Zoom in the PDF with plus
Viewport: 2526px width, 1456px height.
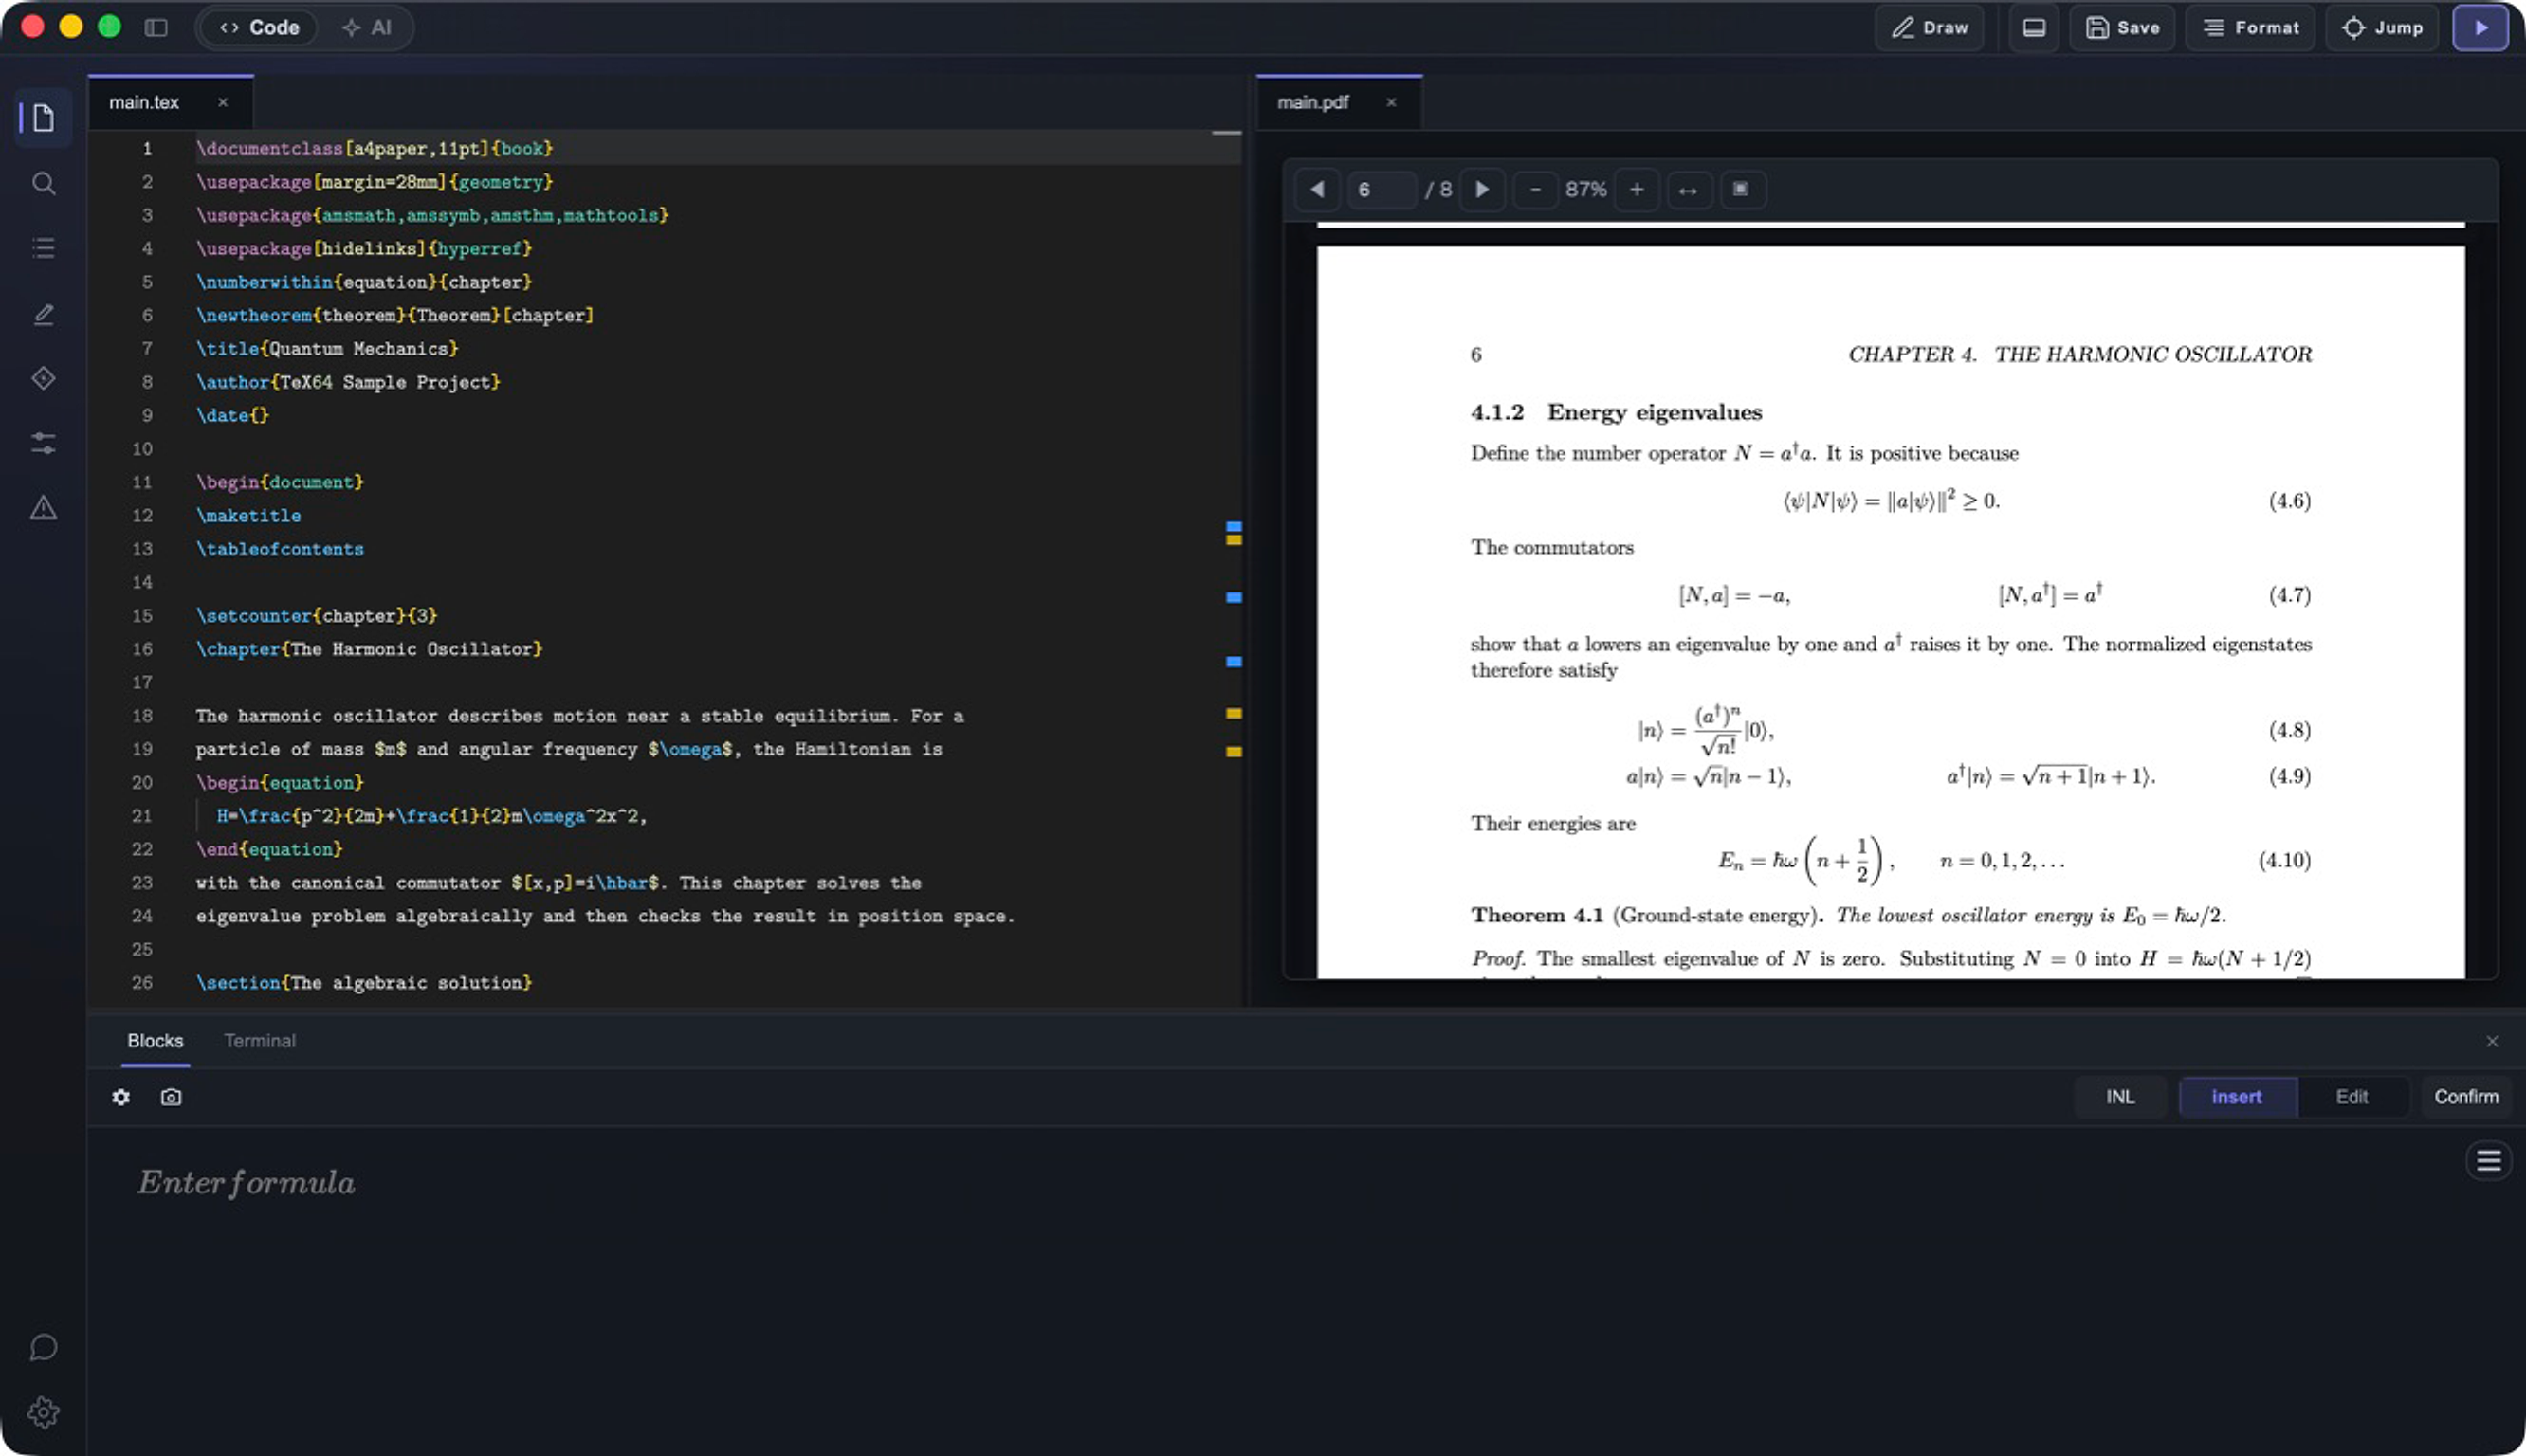click(x=1637, y=189)
